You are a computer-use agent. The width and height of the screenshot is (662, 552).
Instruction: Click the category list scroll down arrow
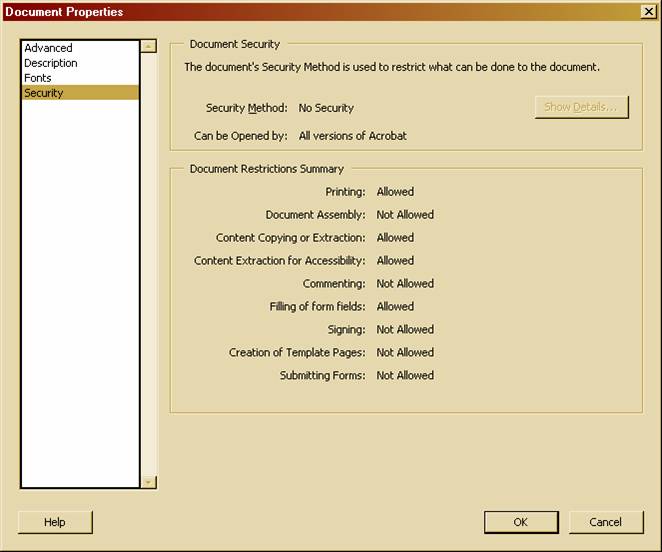click(149, 482)
